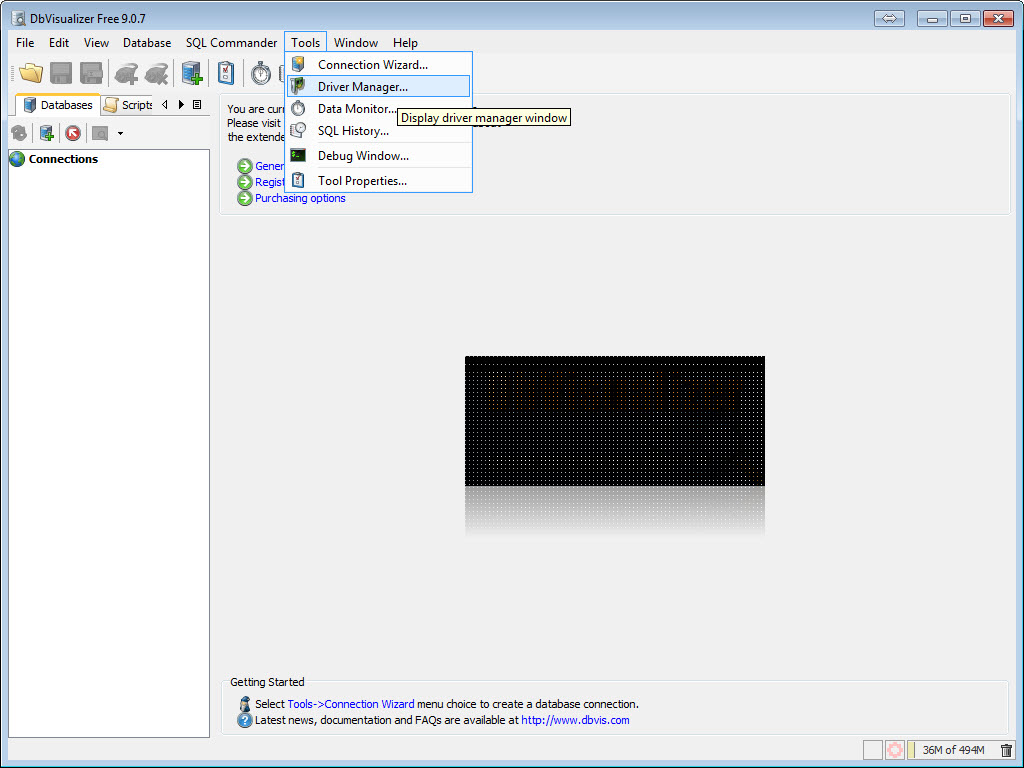Click the right tab scroll arrow
Image resolution: width=1024 pixels, height=768 pixels.
(x=181, y=104)
